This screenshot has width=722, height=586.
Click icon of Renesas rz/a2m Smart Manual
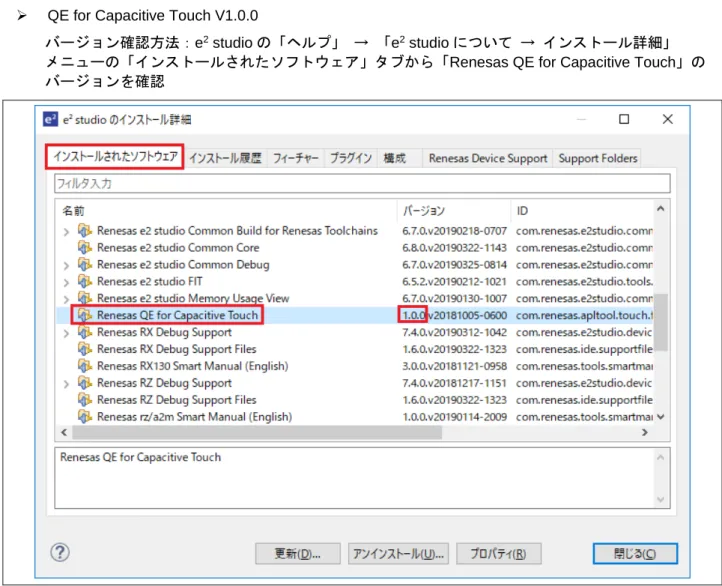tap(84, 417)
